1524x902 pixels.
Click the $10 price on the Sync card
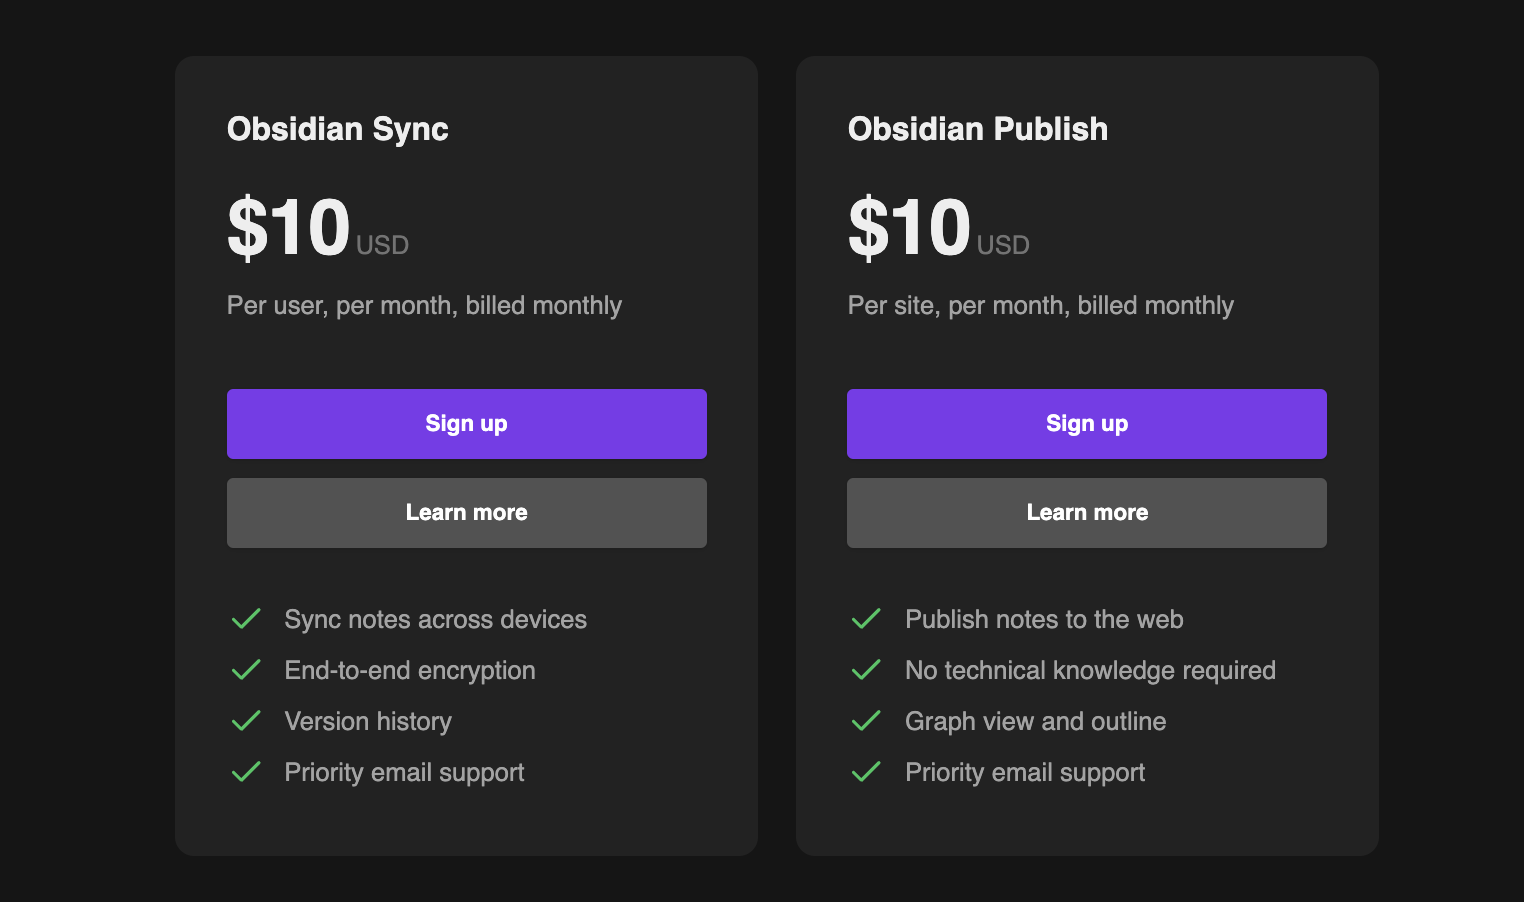click(x=289, y=228)
